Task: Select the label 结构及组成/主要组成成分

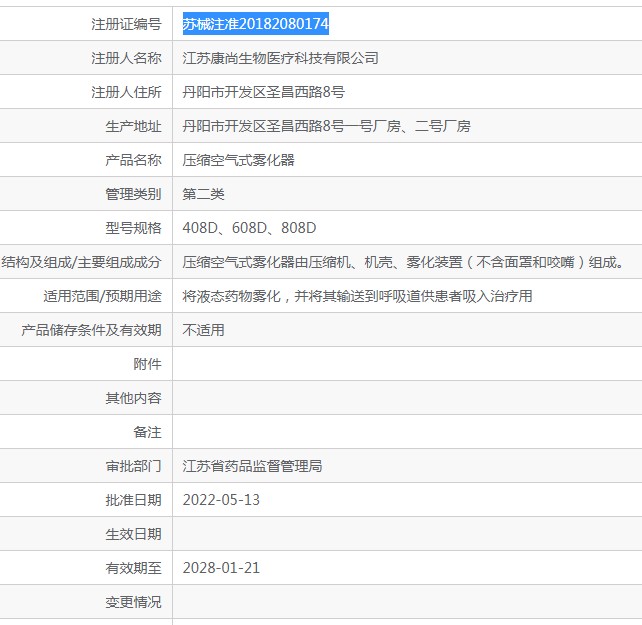Action: pos(81,262)
